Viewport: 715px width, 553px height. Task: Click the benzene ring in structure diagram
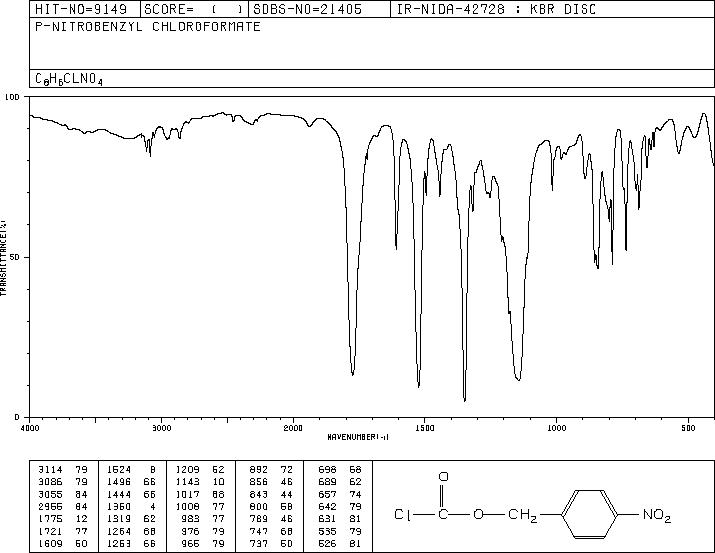click(x=590, y=515)
